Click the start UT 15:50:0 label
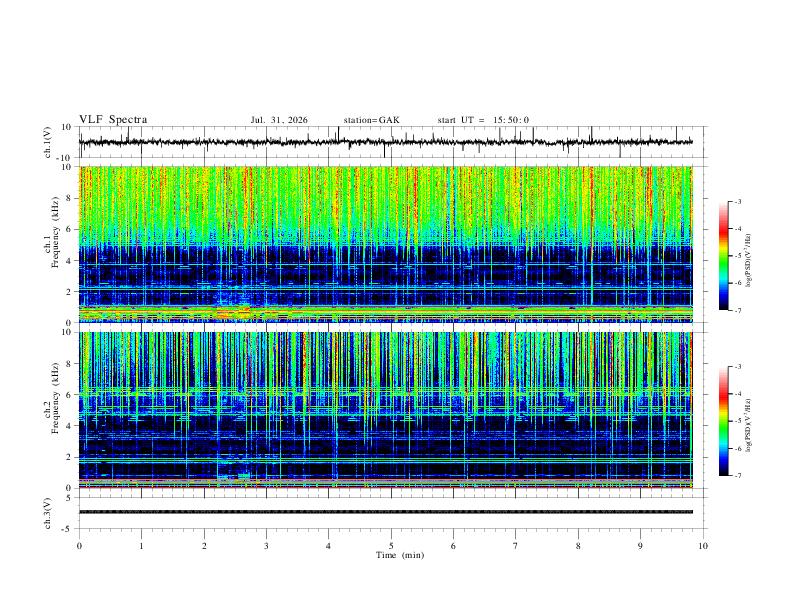The height and width of the screenshot is (612, 792). [483, 120]
